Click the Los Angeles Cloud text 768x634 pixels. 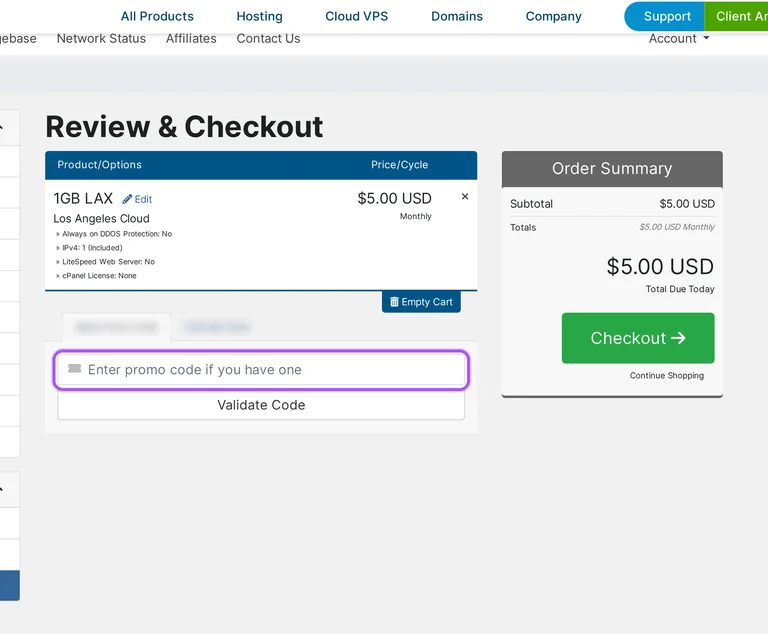tap(101, 219)
